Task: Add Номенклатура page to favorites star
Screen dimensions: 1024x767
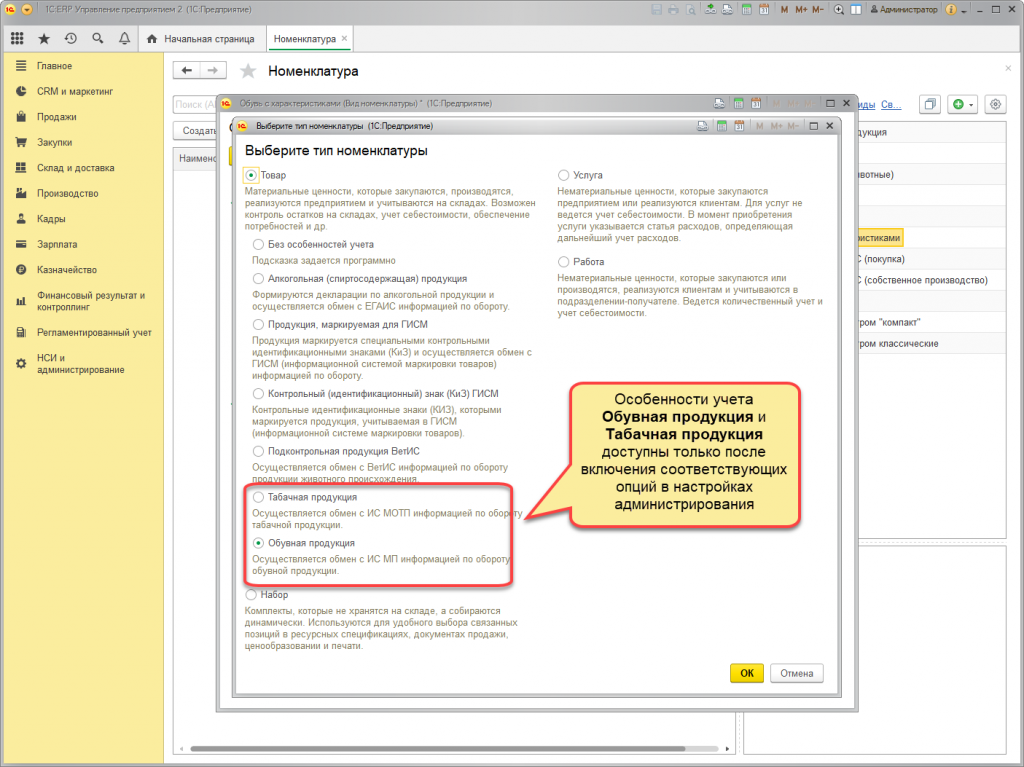Action: (248, 71)
